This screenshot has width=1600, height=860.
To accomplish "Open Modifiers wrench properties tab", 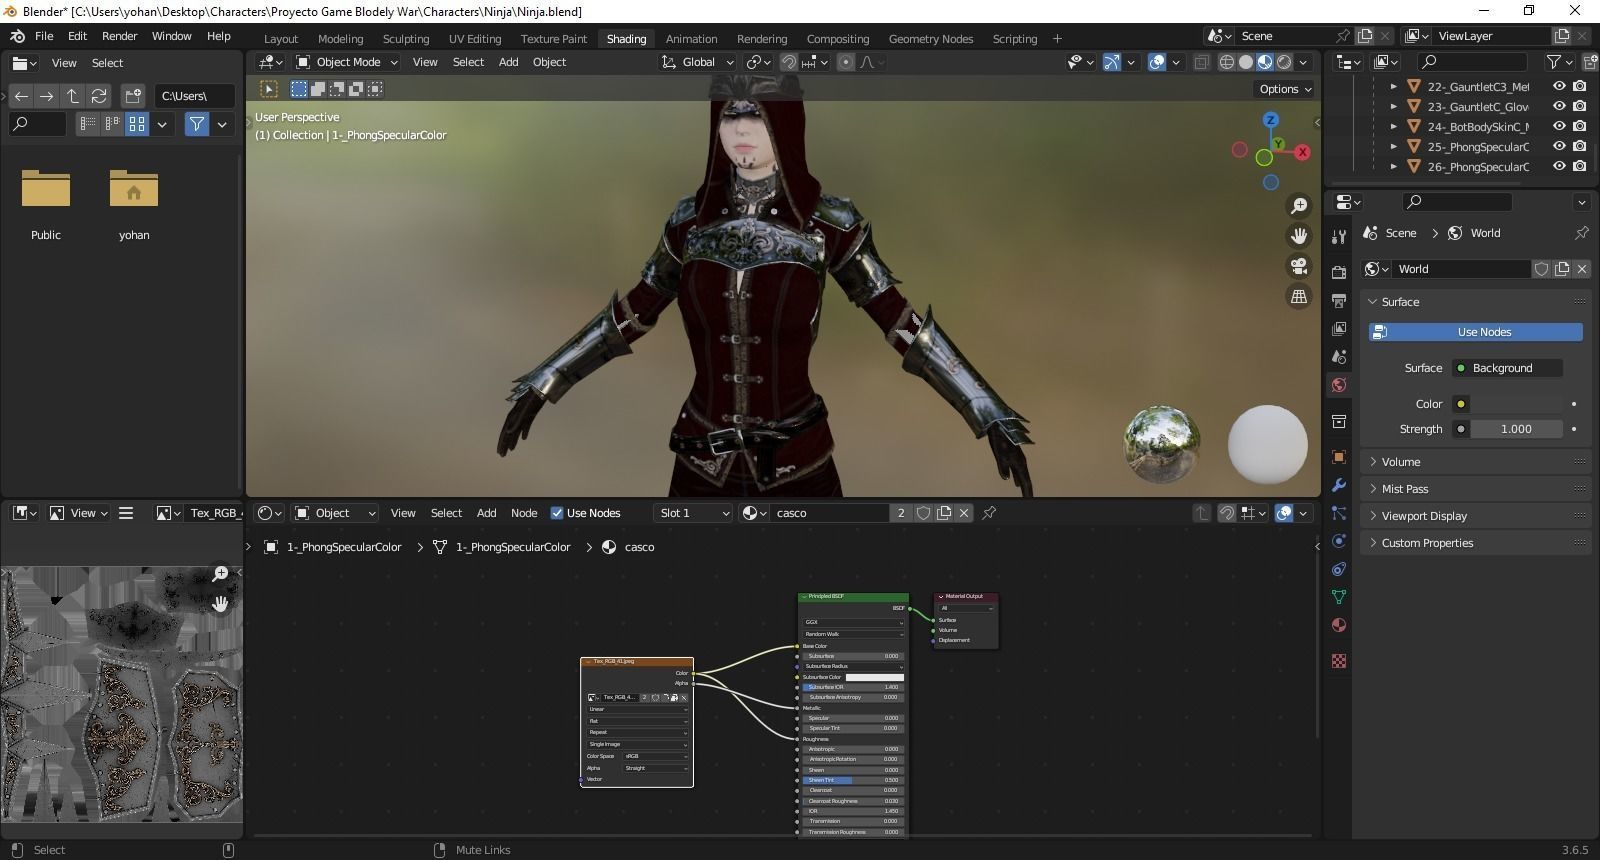I will [x=1339, y=485].
